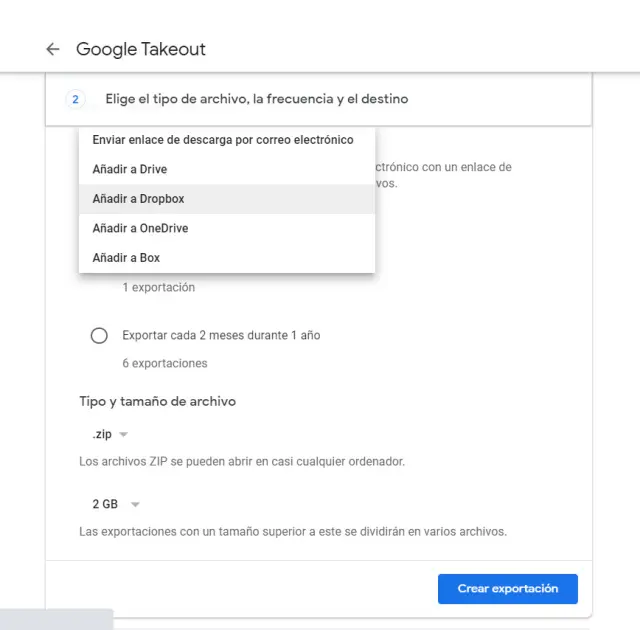Click the 'Google Takeout' page title
This screenshot has width=640, height=630.
coord(141,49)
